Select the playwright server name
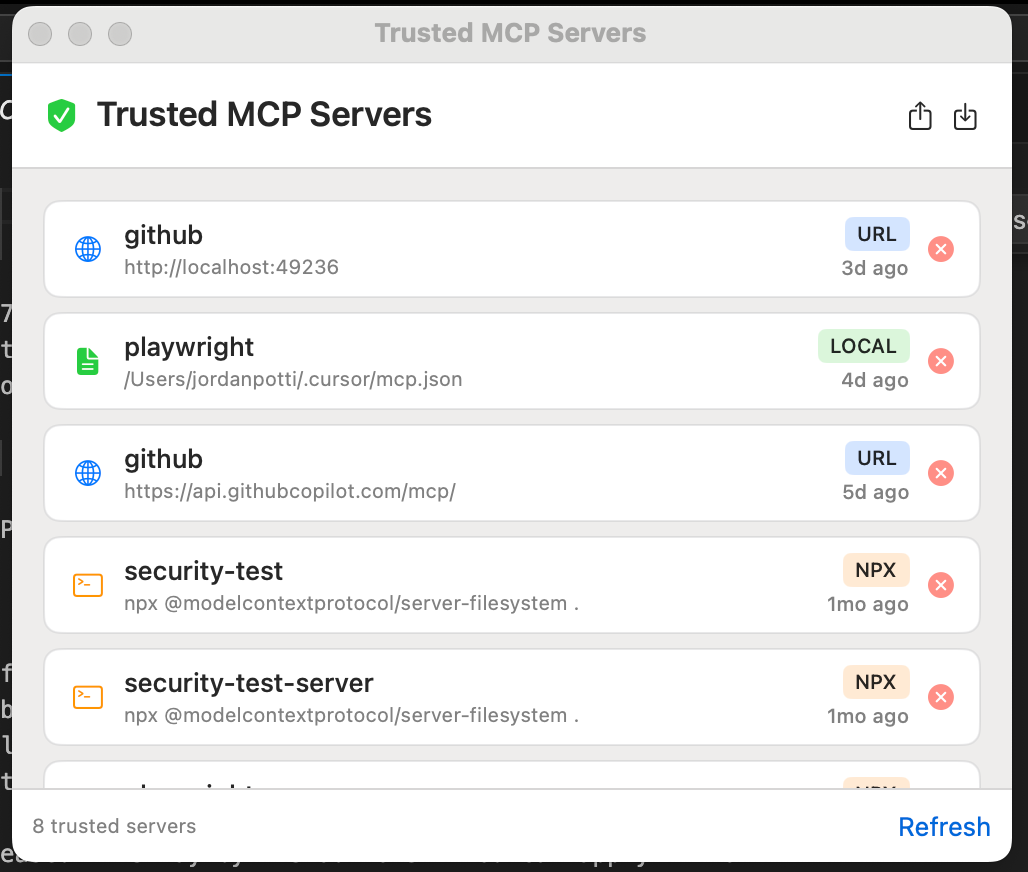The height and width of the screenshot is (872, 1028). pos(189,347)
